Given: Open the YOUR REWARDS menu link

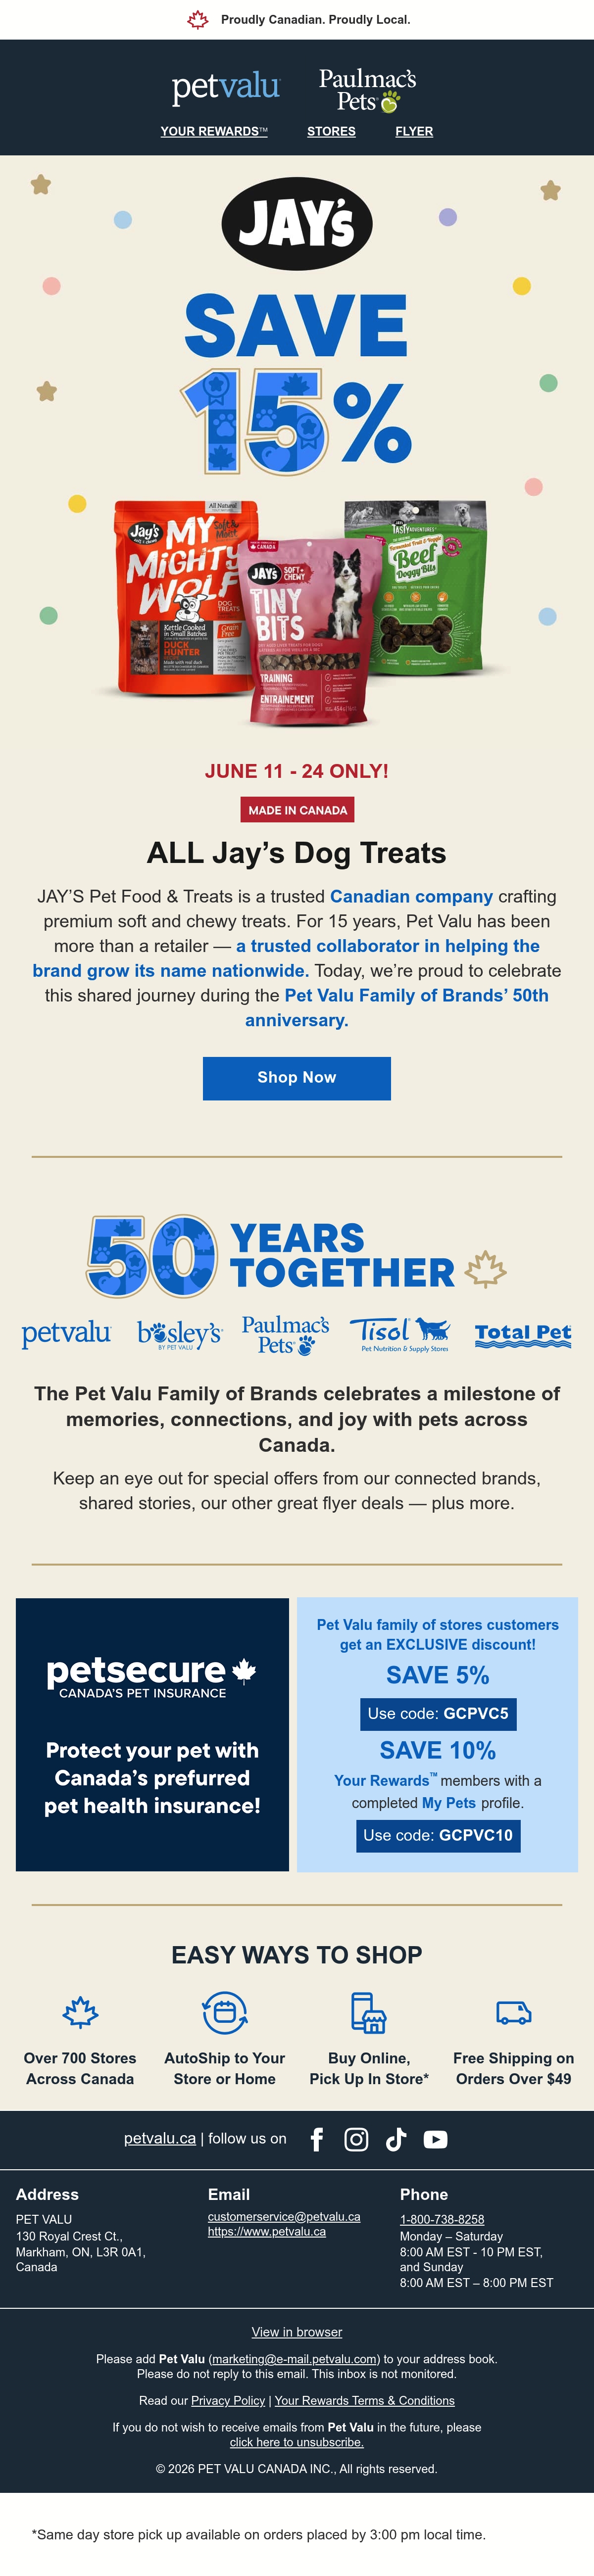Looking at the screenshot, I should pos(214,131).
